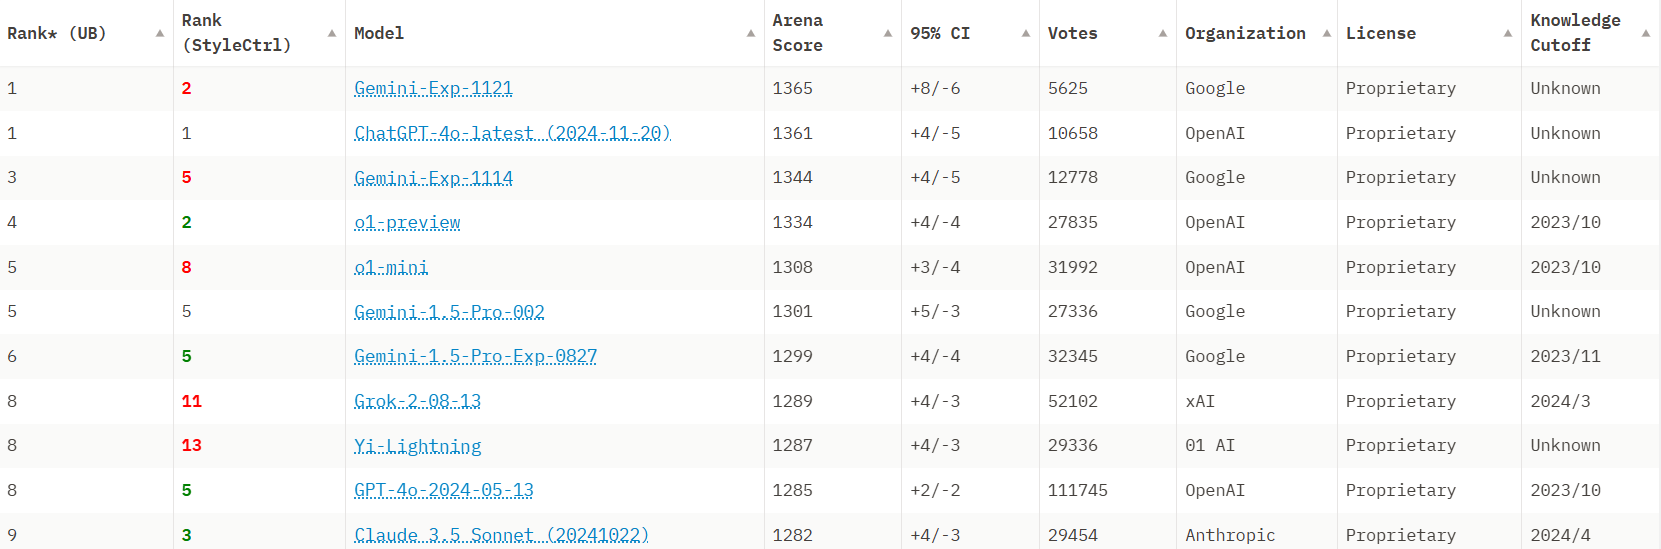Open the Grok-2-08-13 model link
The image size is (1661, 549).
click(417, 401)
